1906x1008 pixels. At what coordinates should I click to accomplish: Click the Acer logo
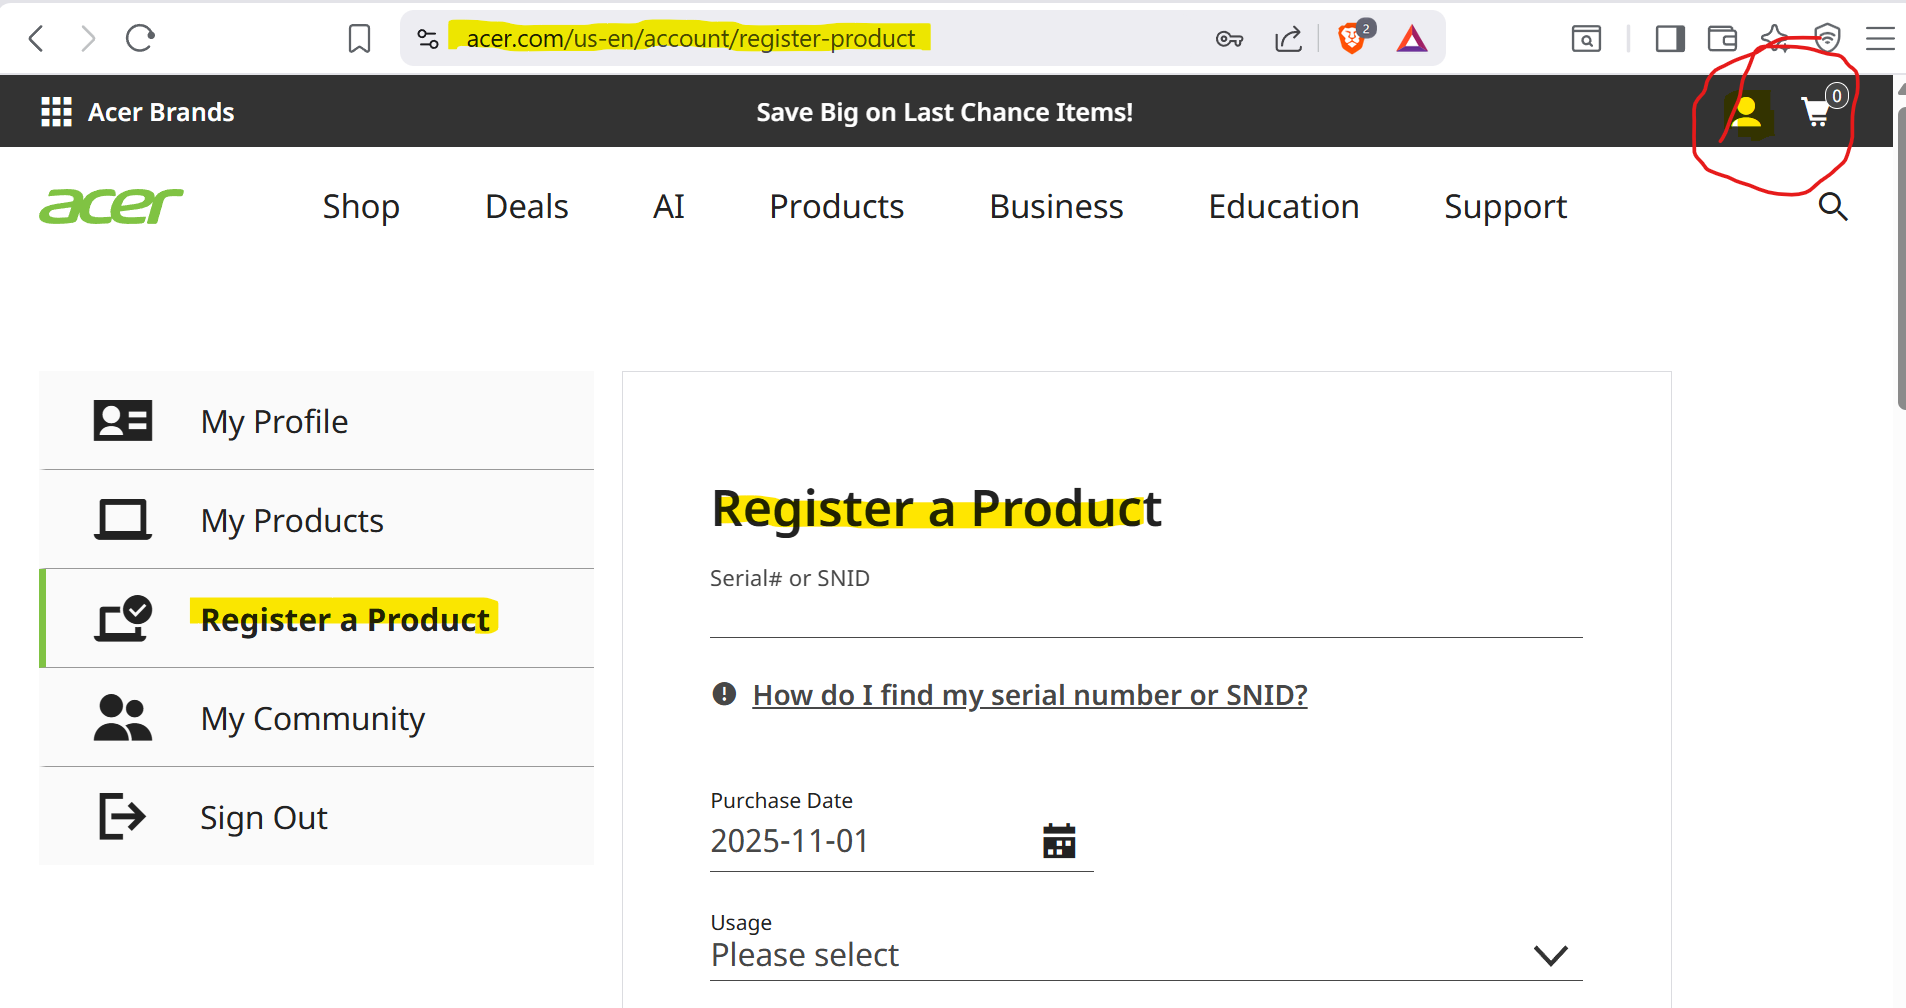[111, 206]
